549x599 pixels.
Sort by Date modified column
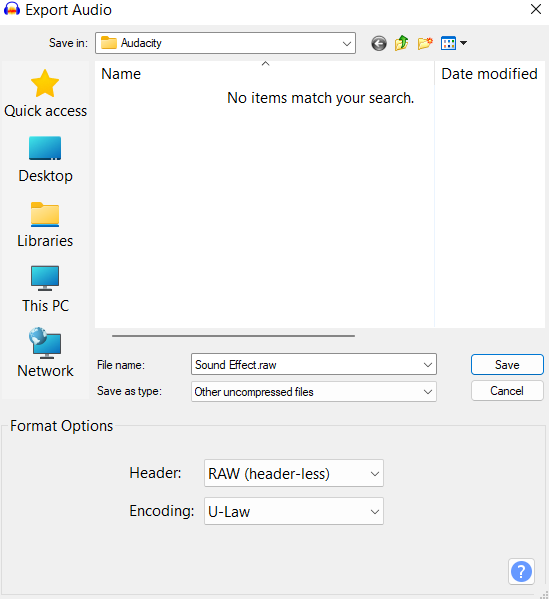click(x=489, y=74)
